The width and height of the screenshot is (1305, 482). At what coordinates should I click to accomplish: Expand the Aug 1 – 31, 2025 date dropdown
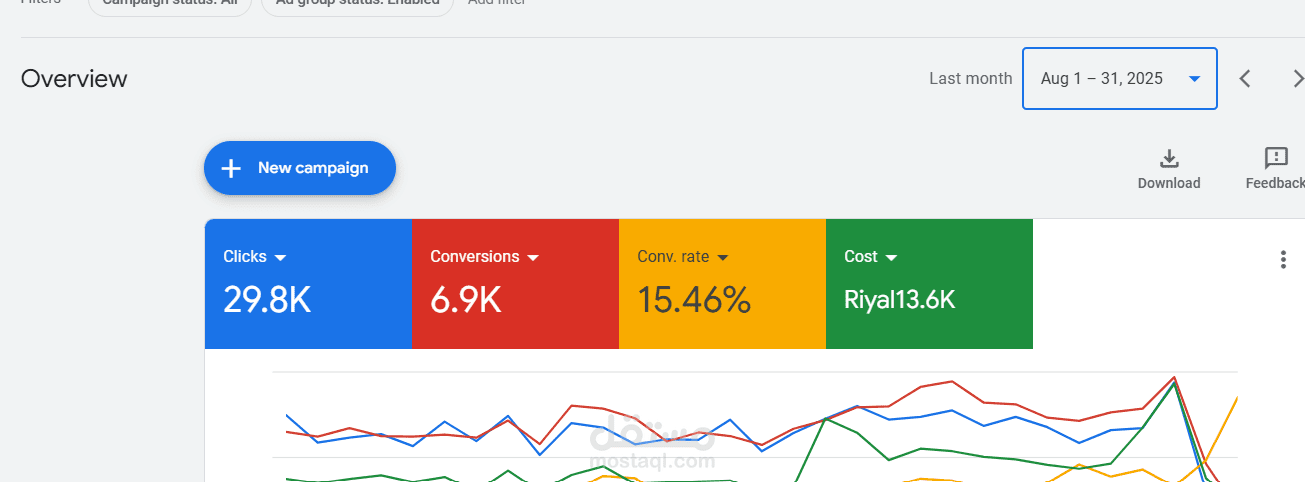(1120, 78)
